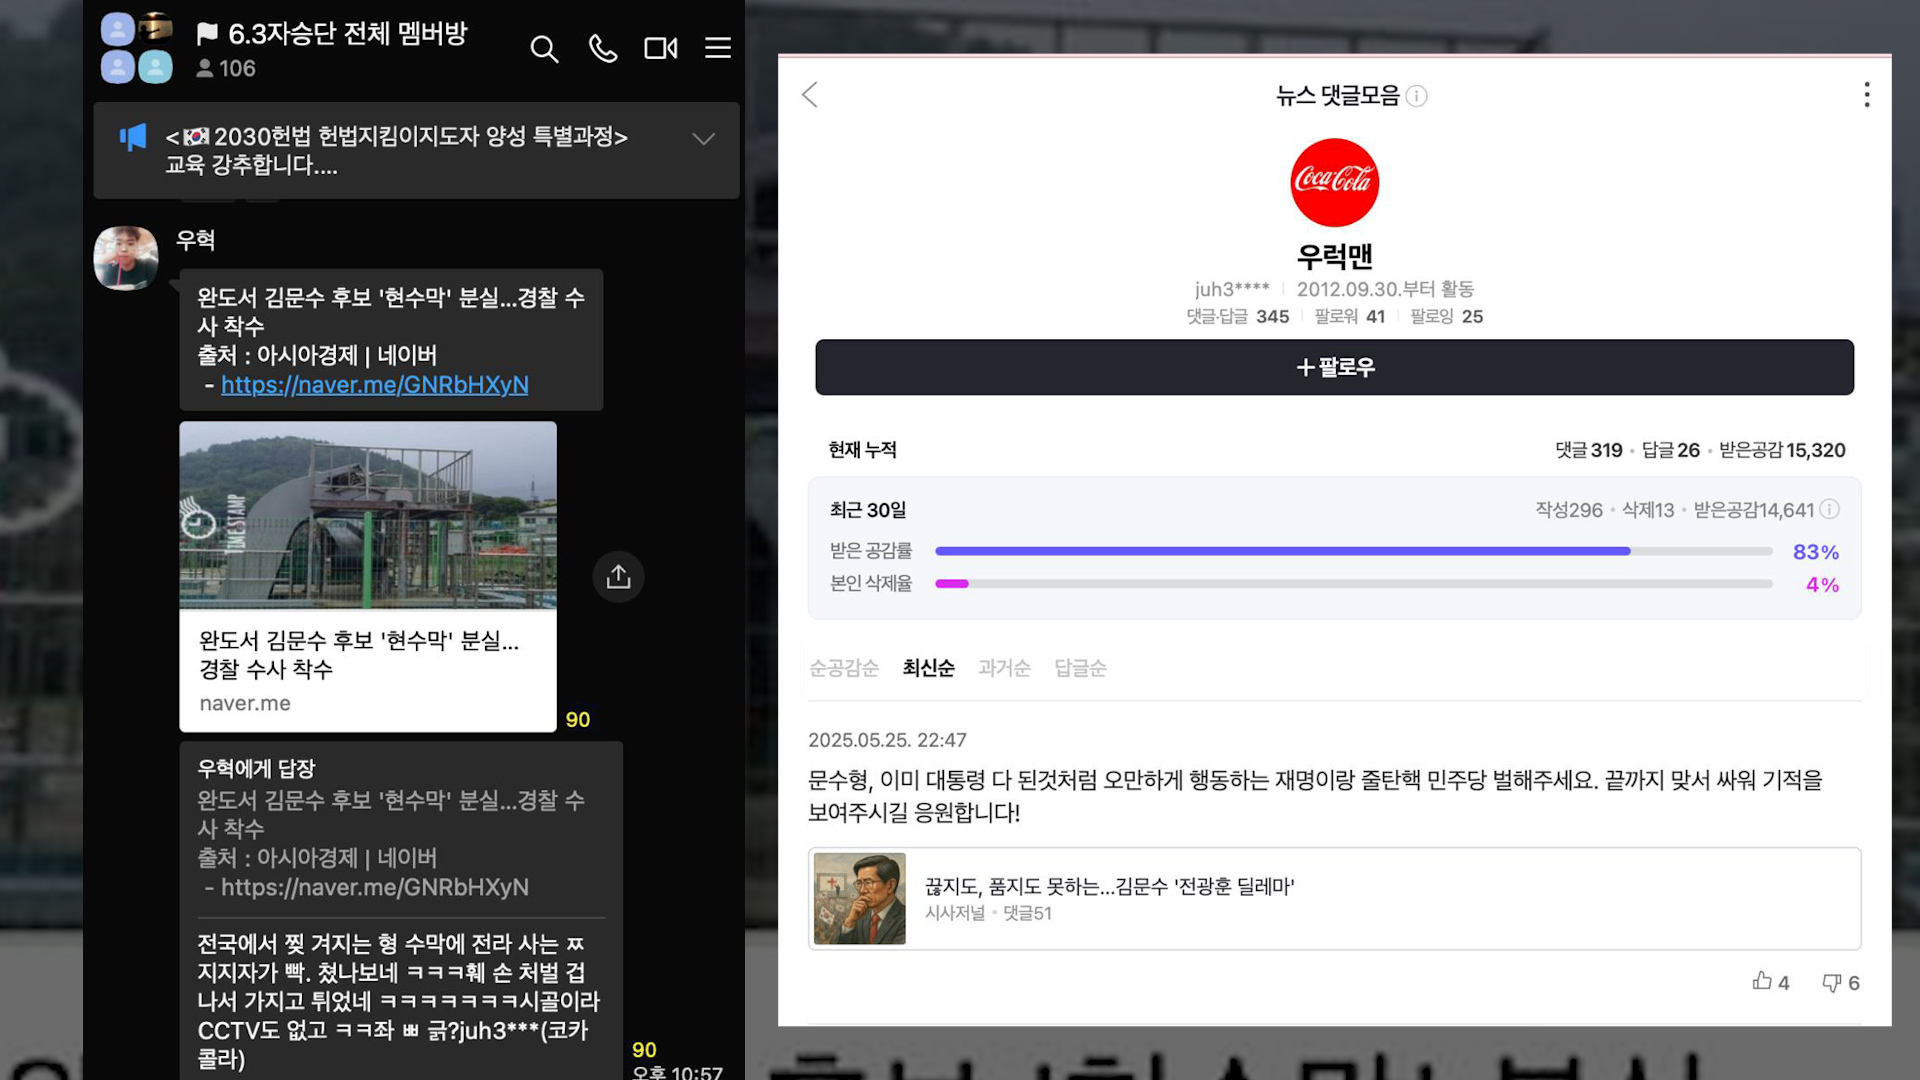Expand pinned announcement chevron
Viewport: 1920px width, 1080px height.
point(703,139)
